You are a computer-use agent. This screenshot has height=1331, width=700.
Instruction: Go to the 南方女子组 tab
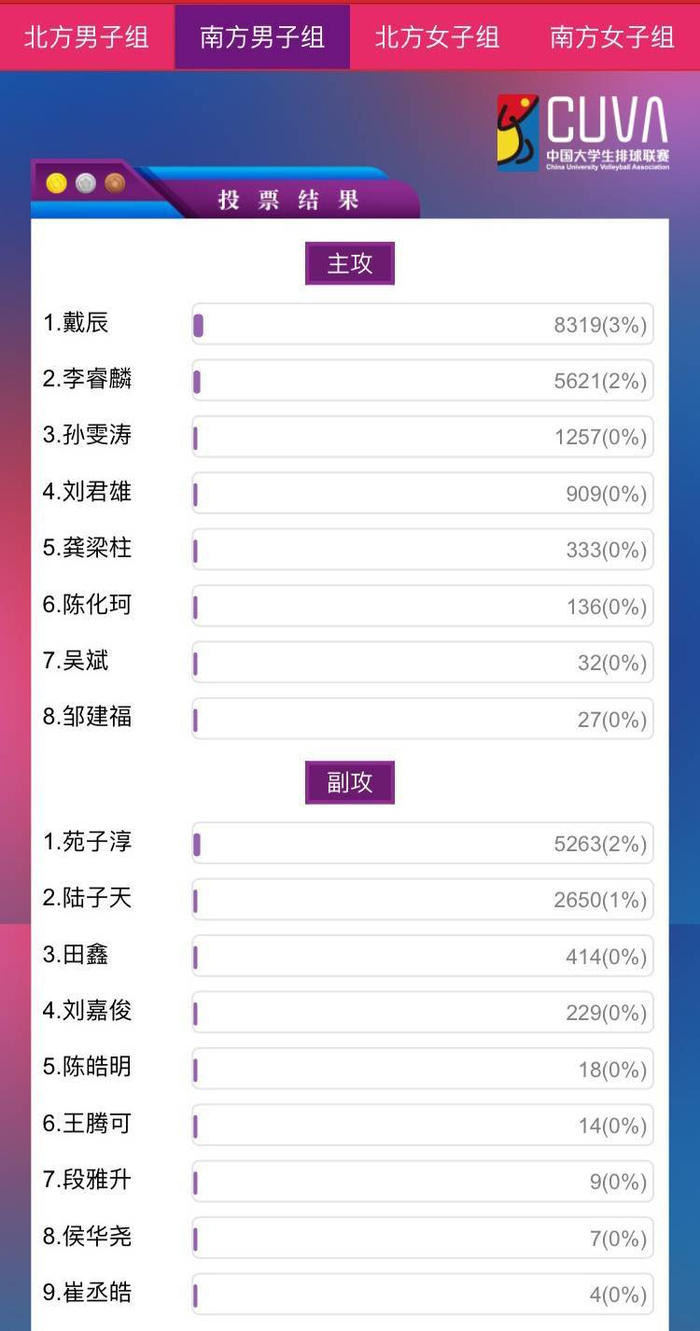[612, 38]
